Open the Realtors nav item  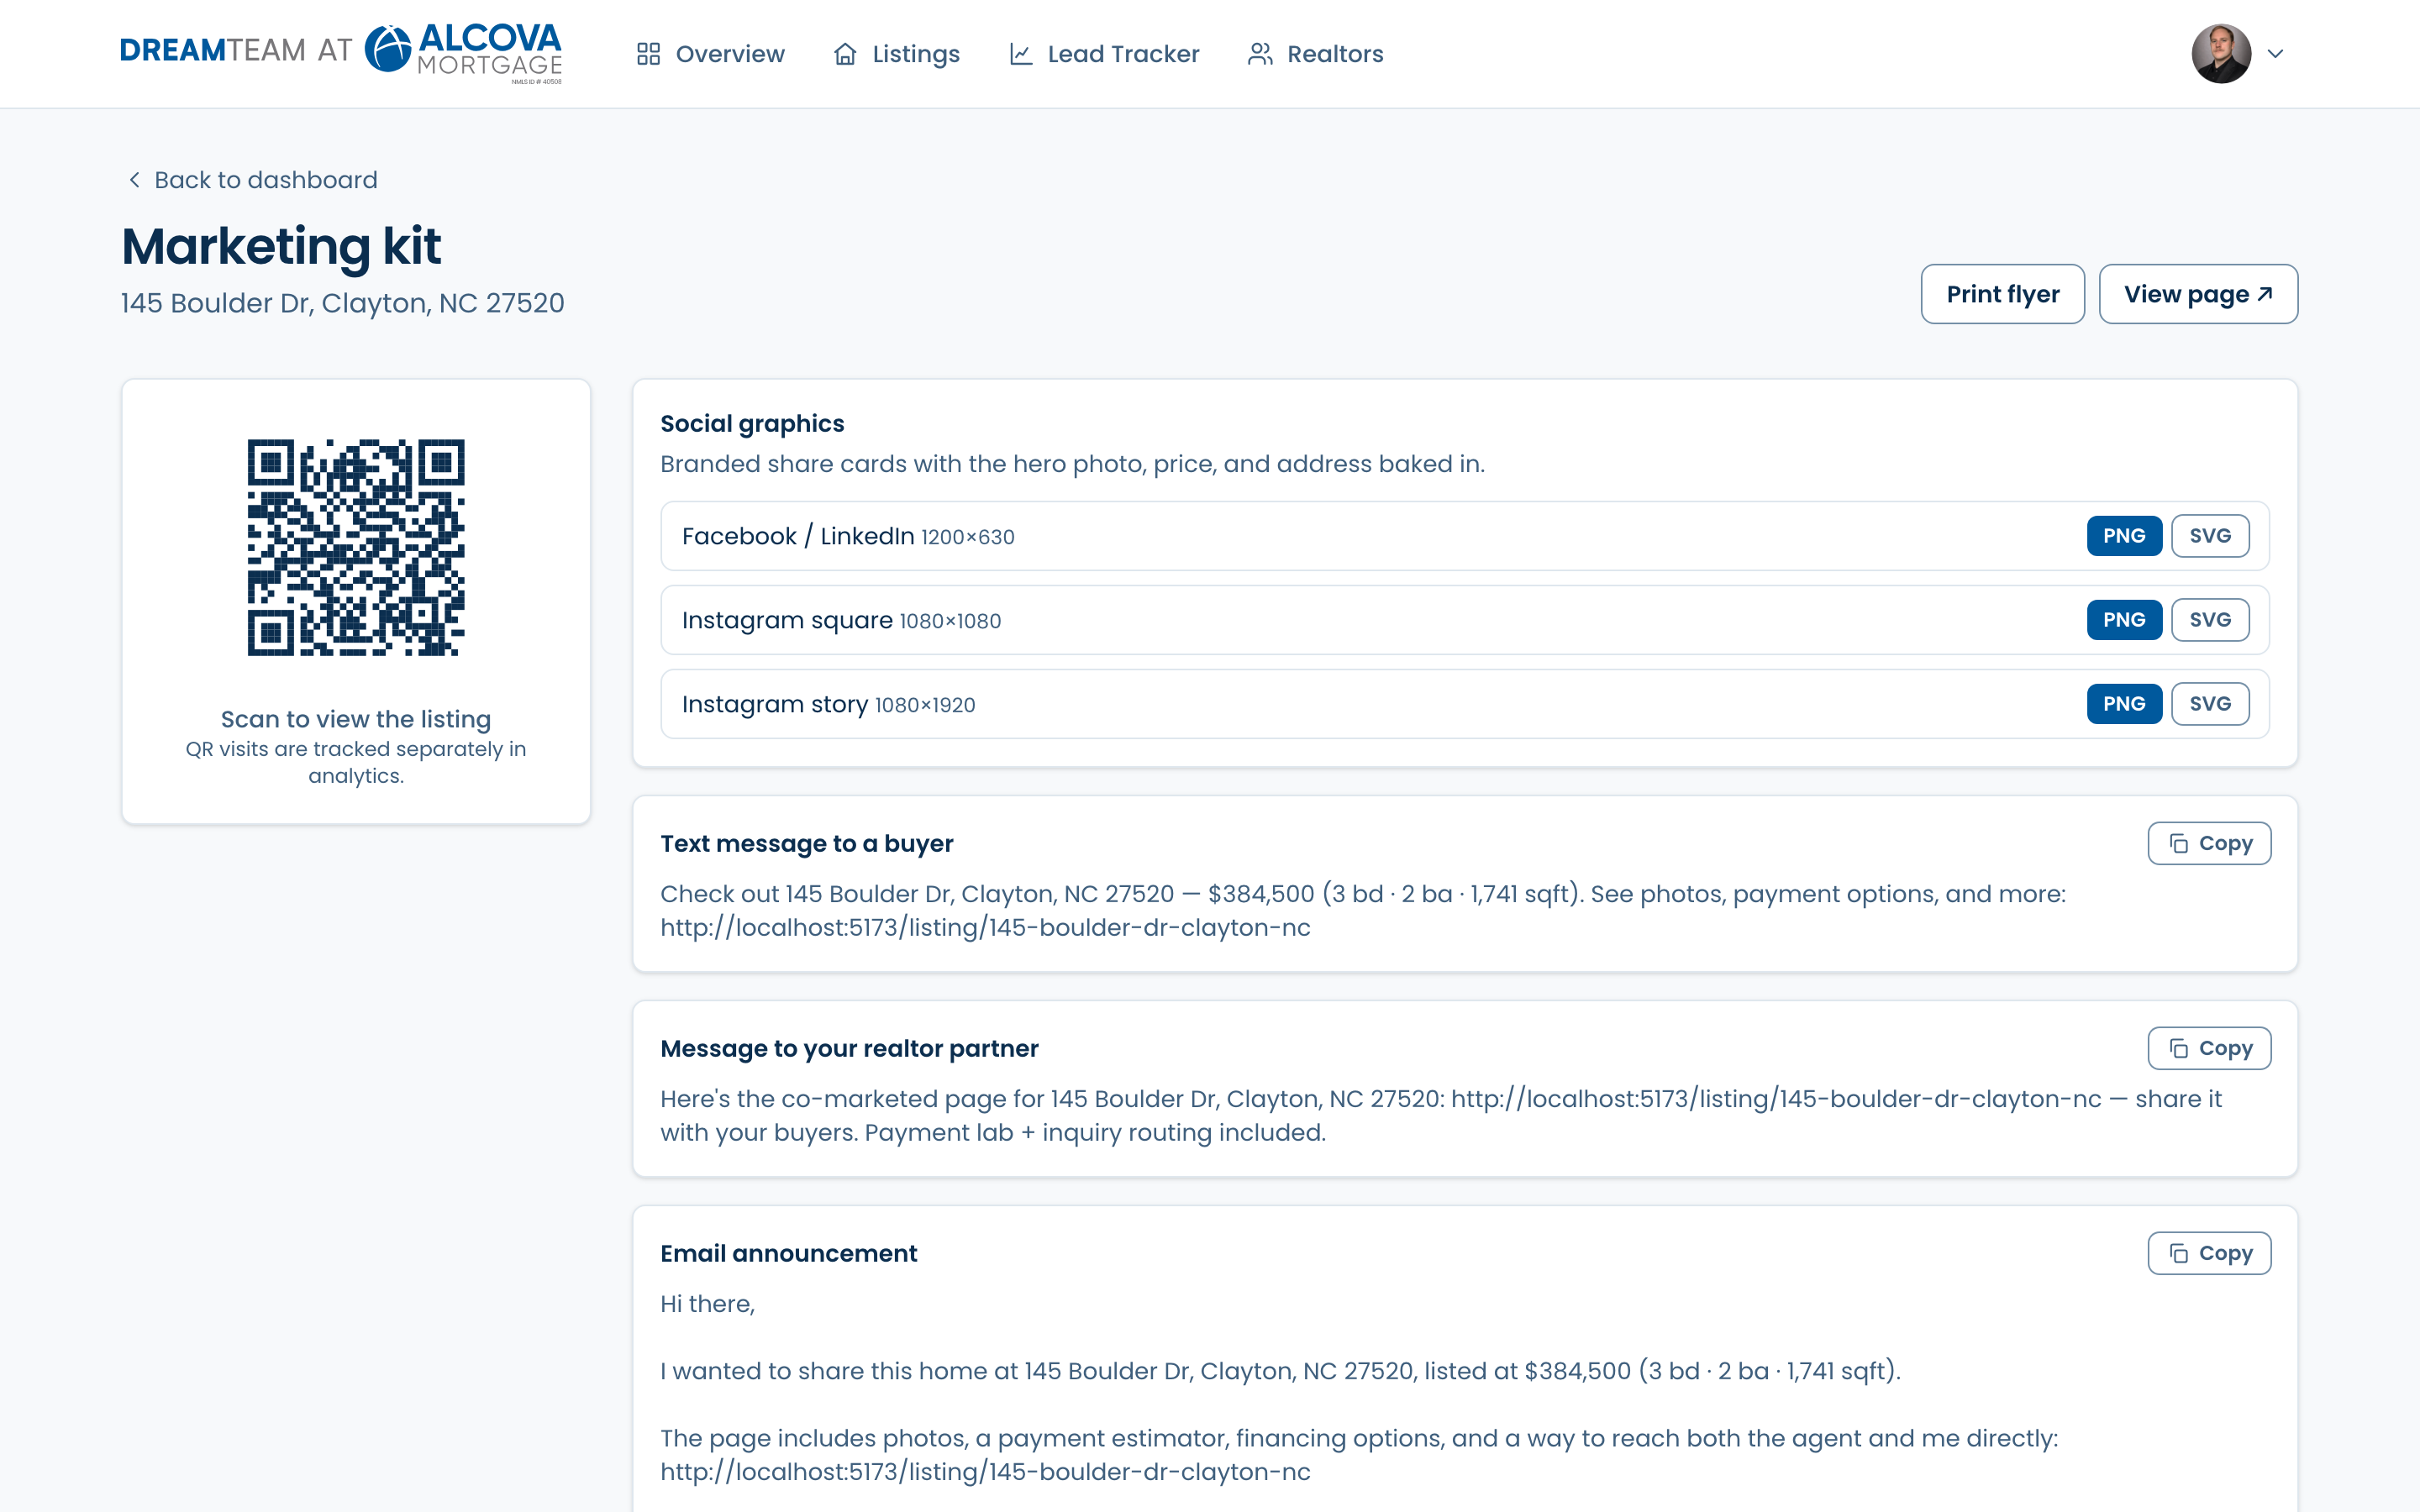1315,54
